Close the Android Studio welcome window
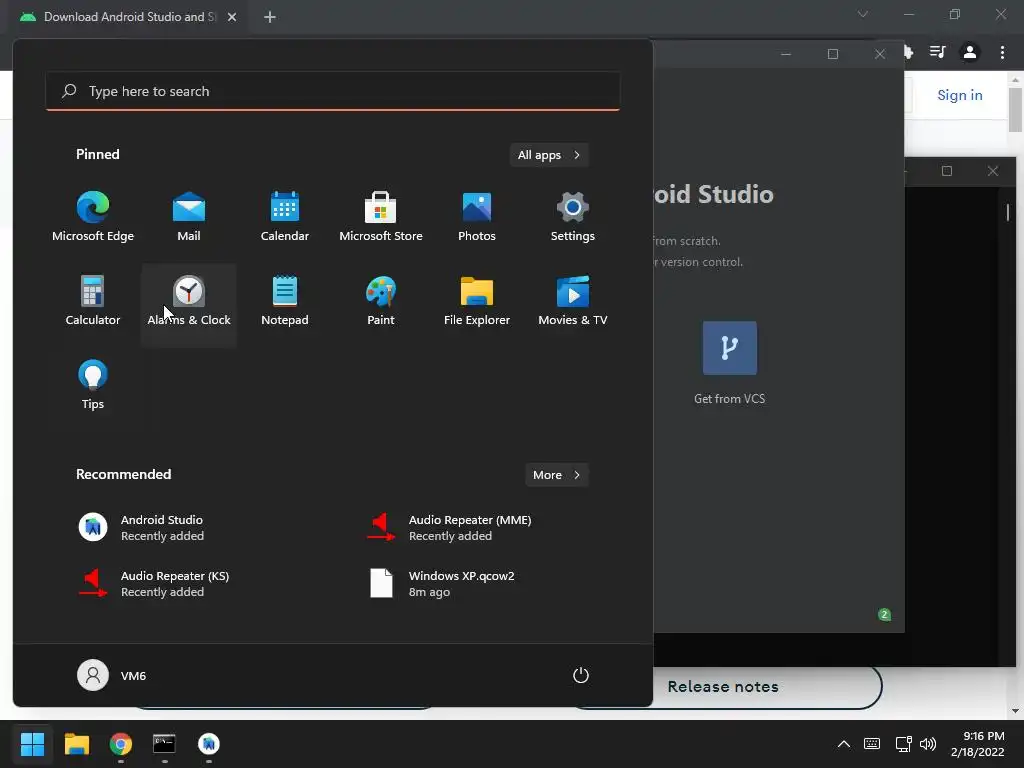 pos(880,54)
